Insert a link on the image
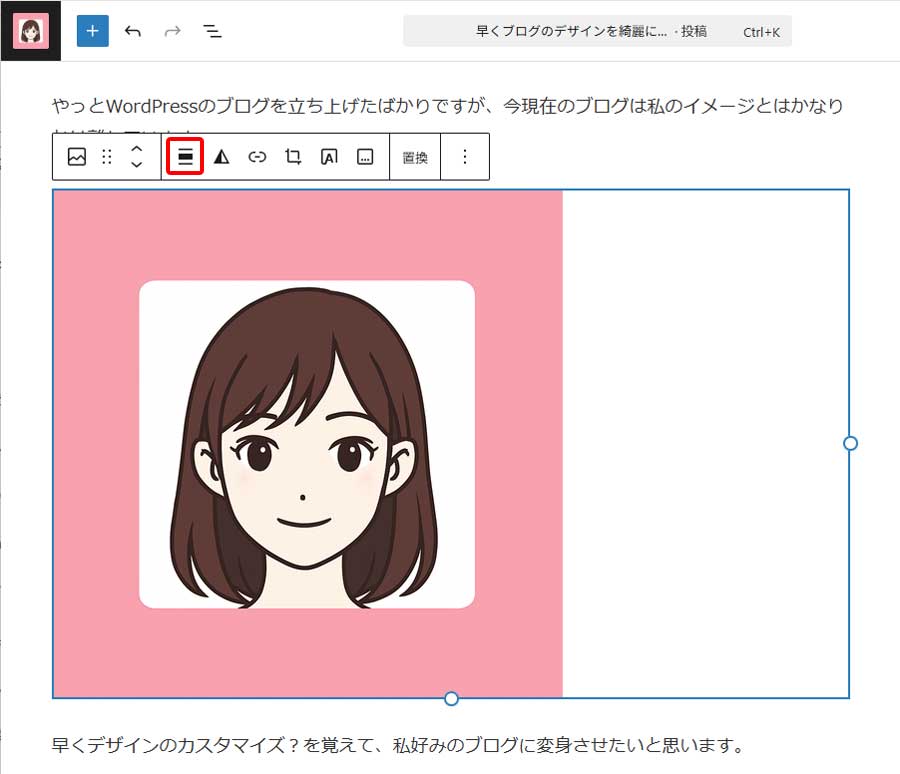 (257, 156)
